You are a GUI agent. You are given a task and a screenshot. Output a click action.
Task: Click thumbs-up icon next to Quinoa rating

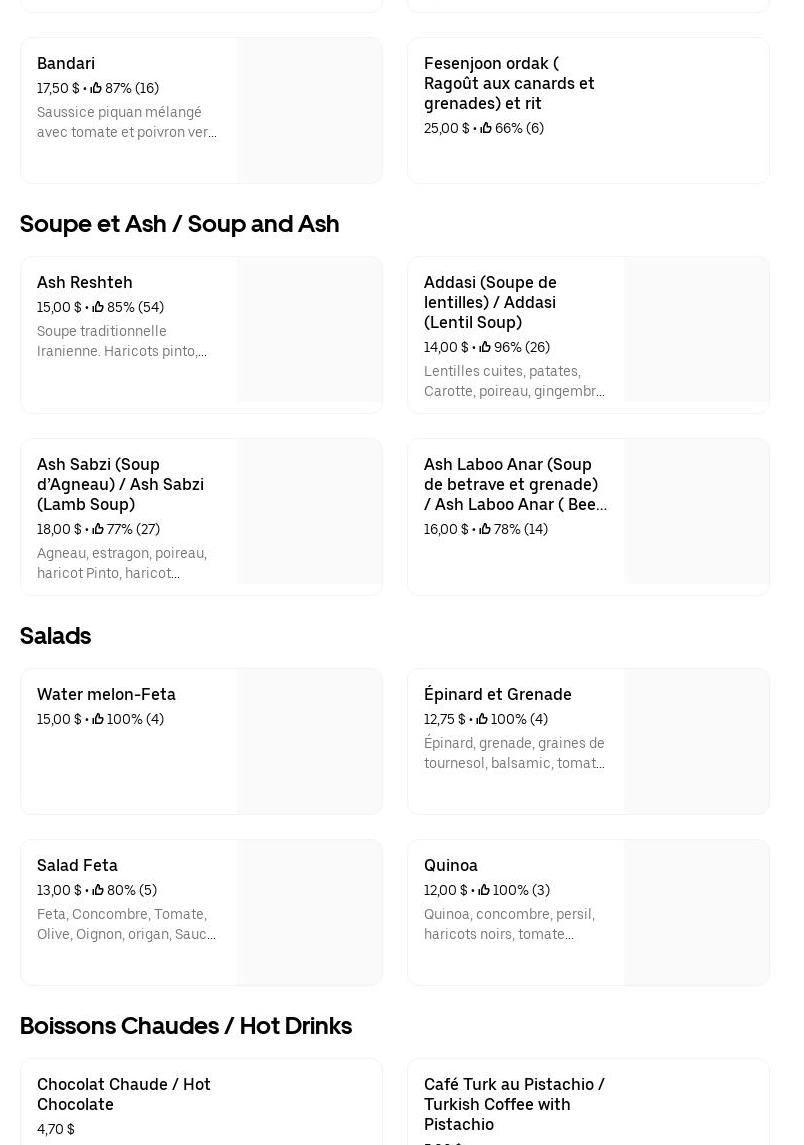coord(483,890)
